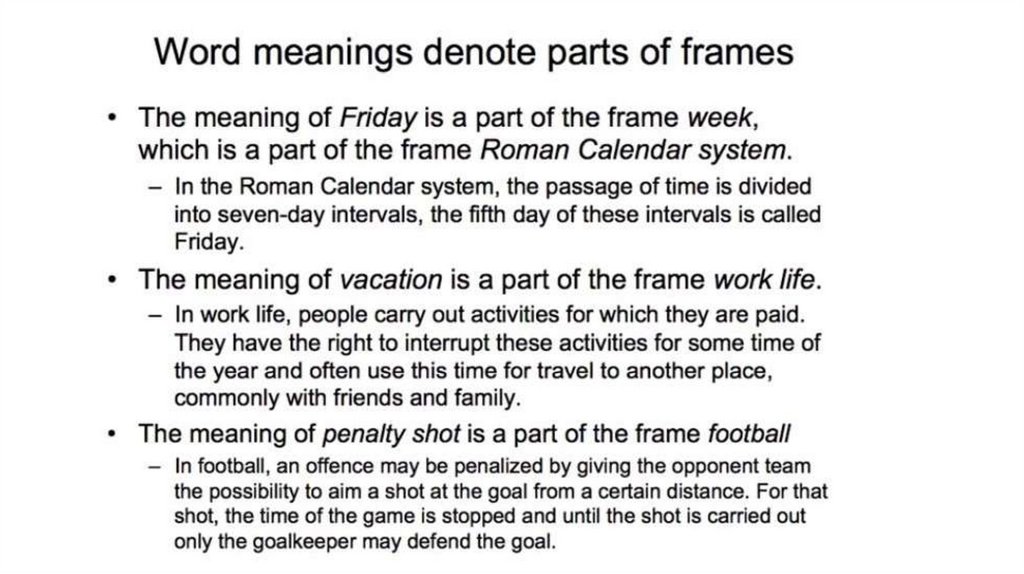
Task: Click the bullet point before the Friday sentence
Action: [114, 119]
